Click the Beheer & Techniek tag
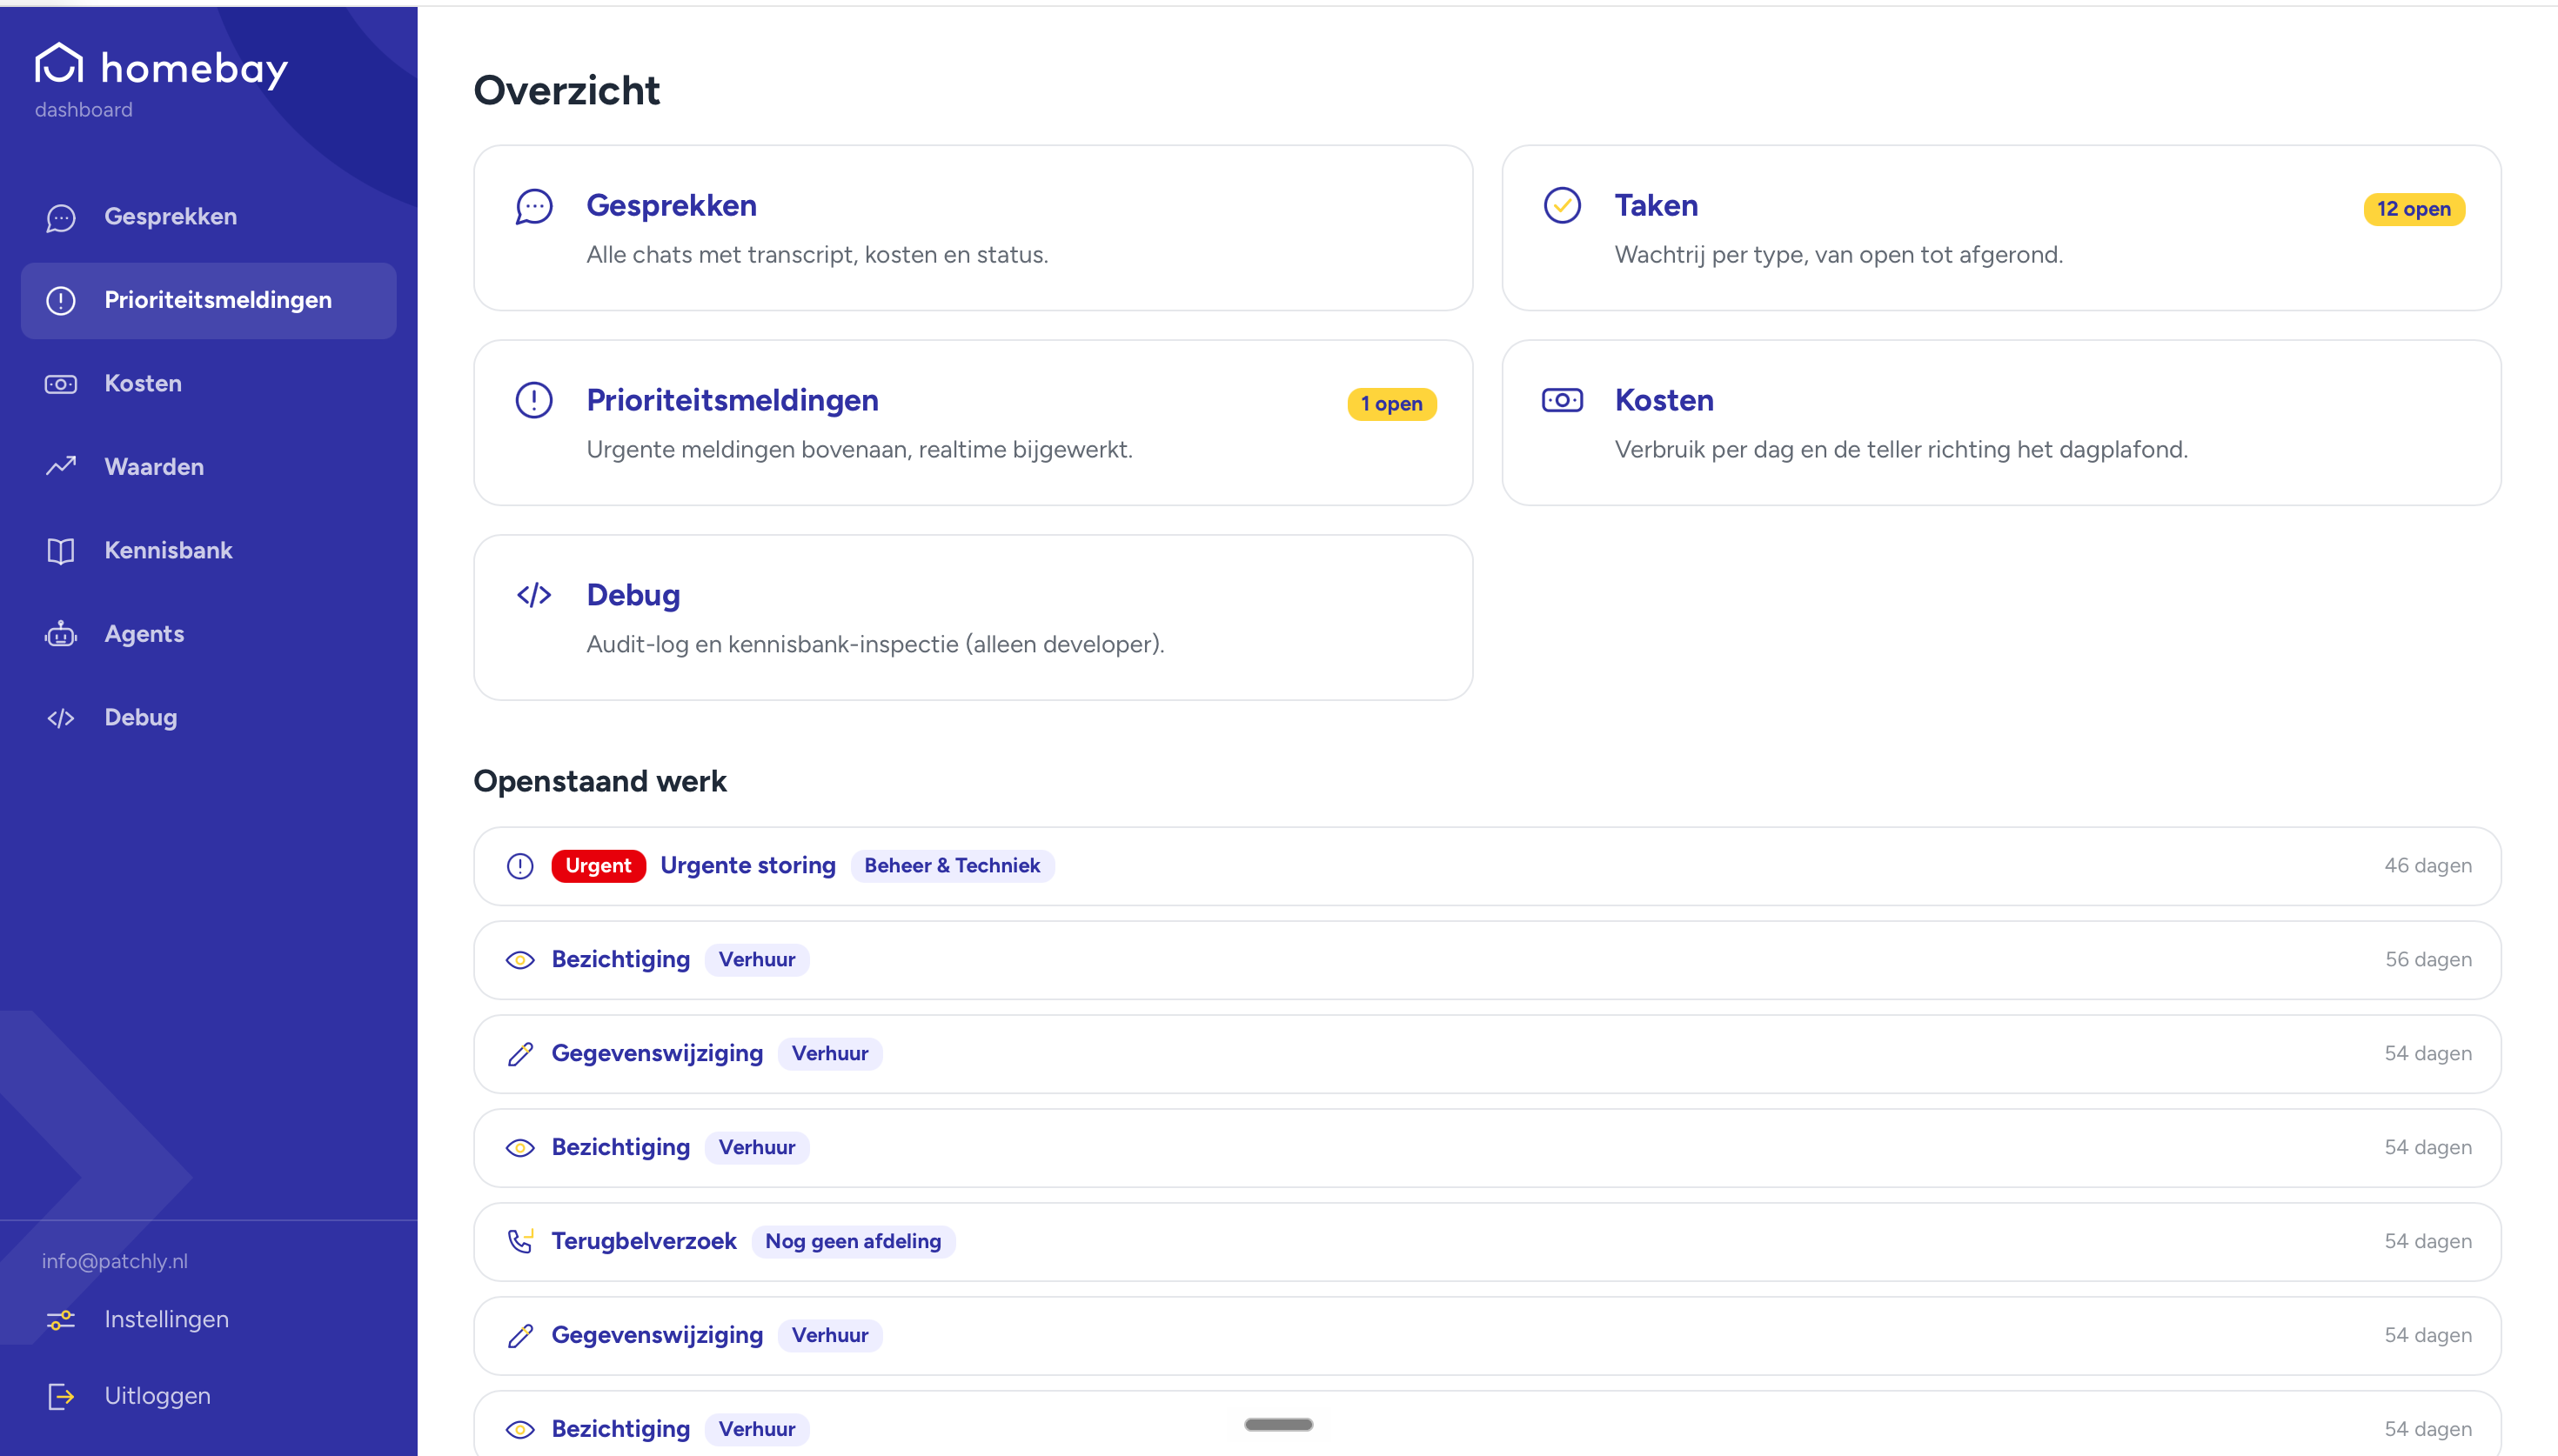 click(952, 866)
